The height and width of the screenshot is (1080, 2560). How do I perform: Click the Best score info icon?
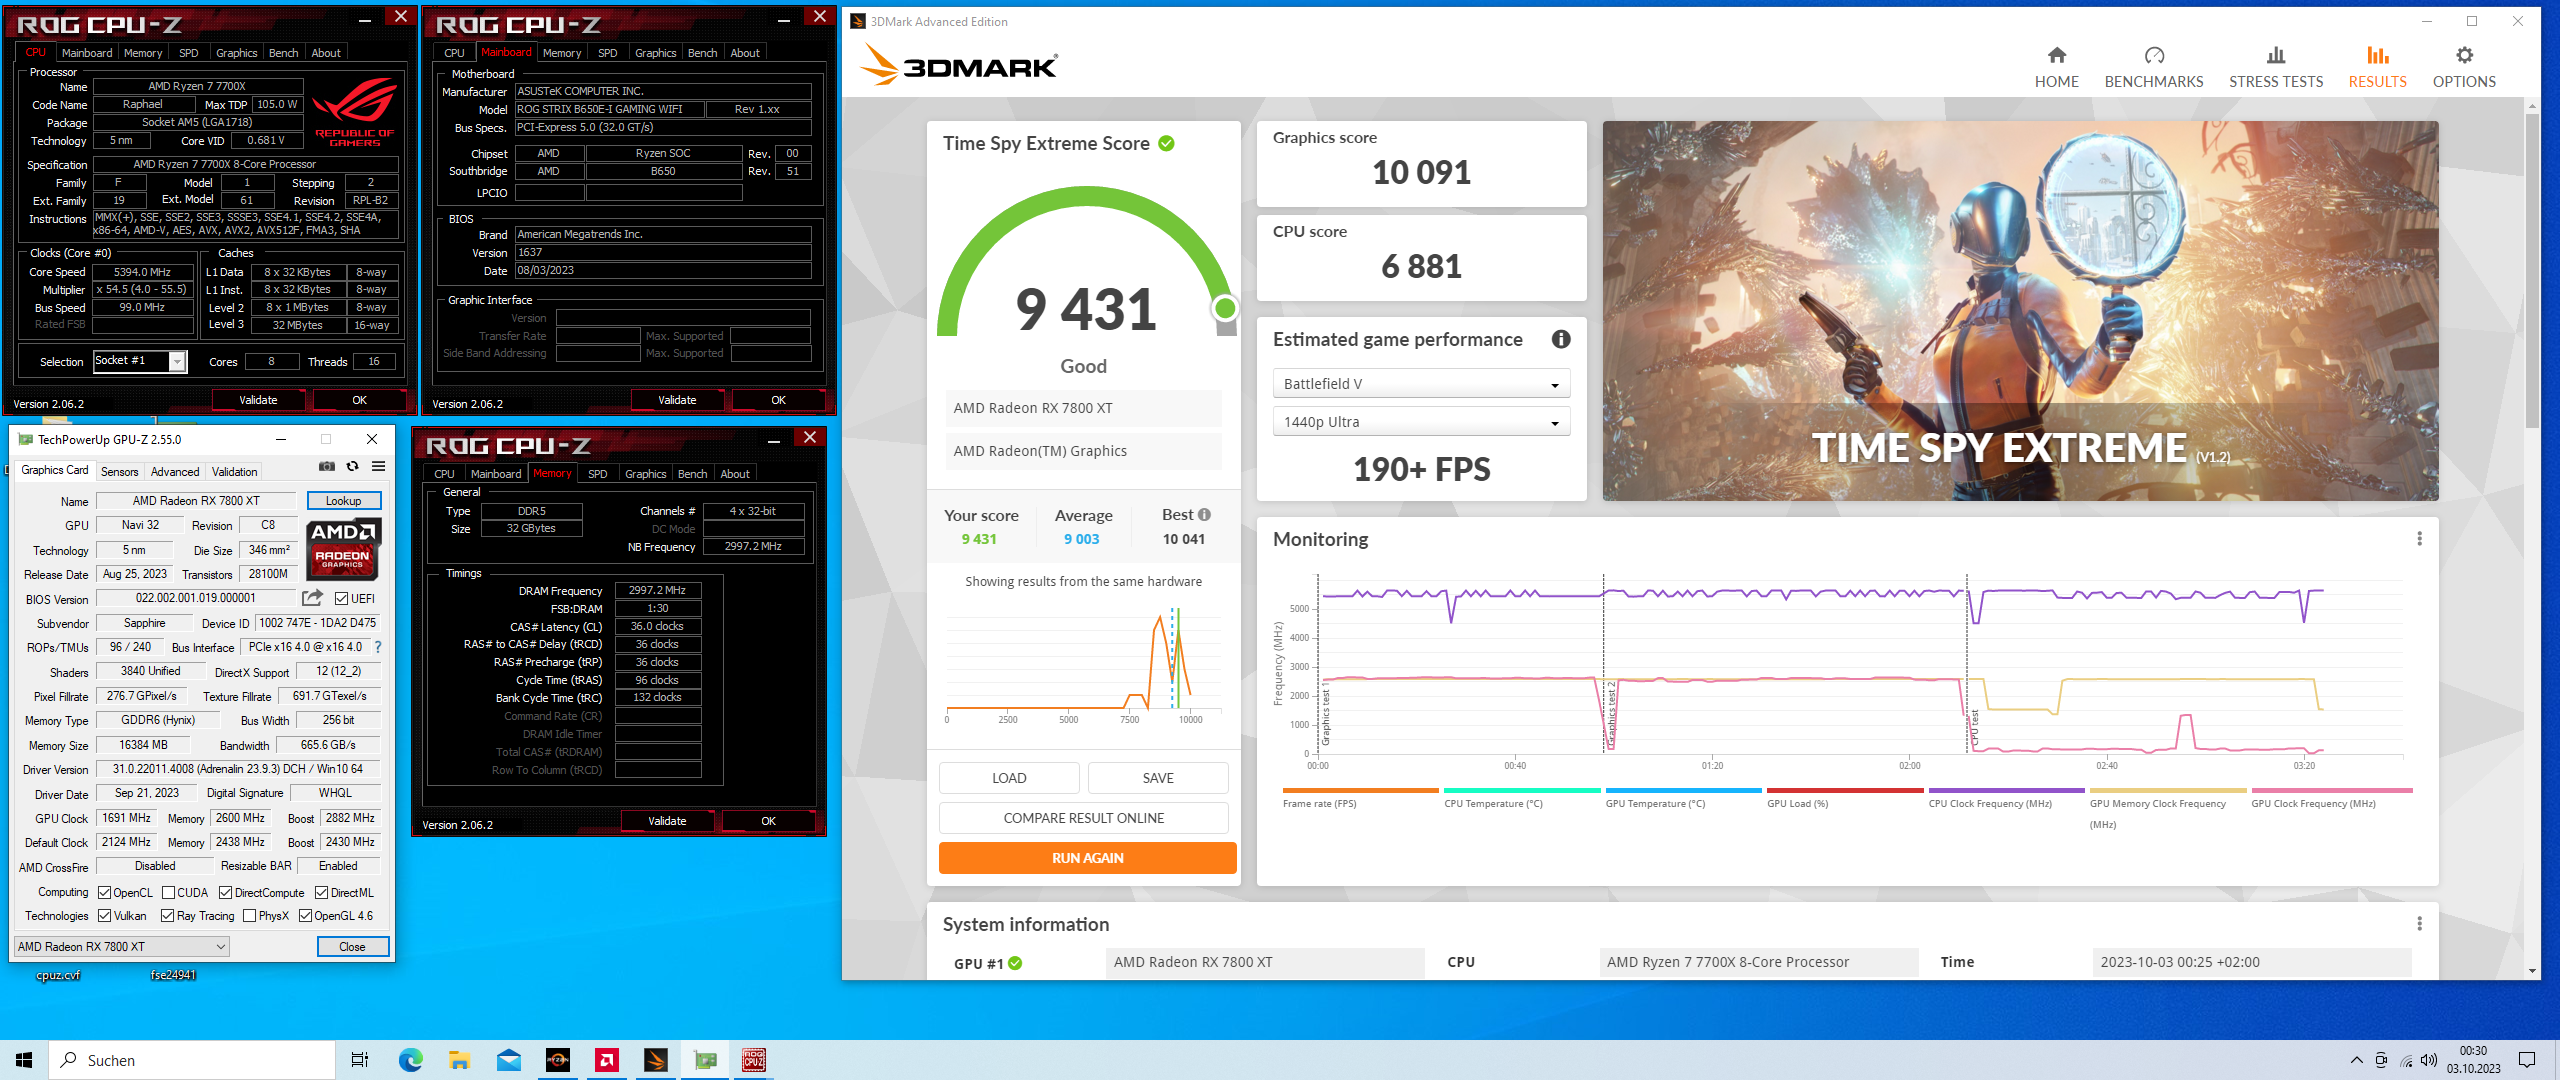pyautogui.click(x=1204, y=515)
